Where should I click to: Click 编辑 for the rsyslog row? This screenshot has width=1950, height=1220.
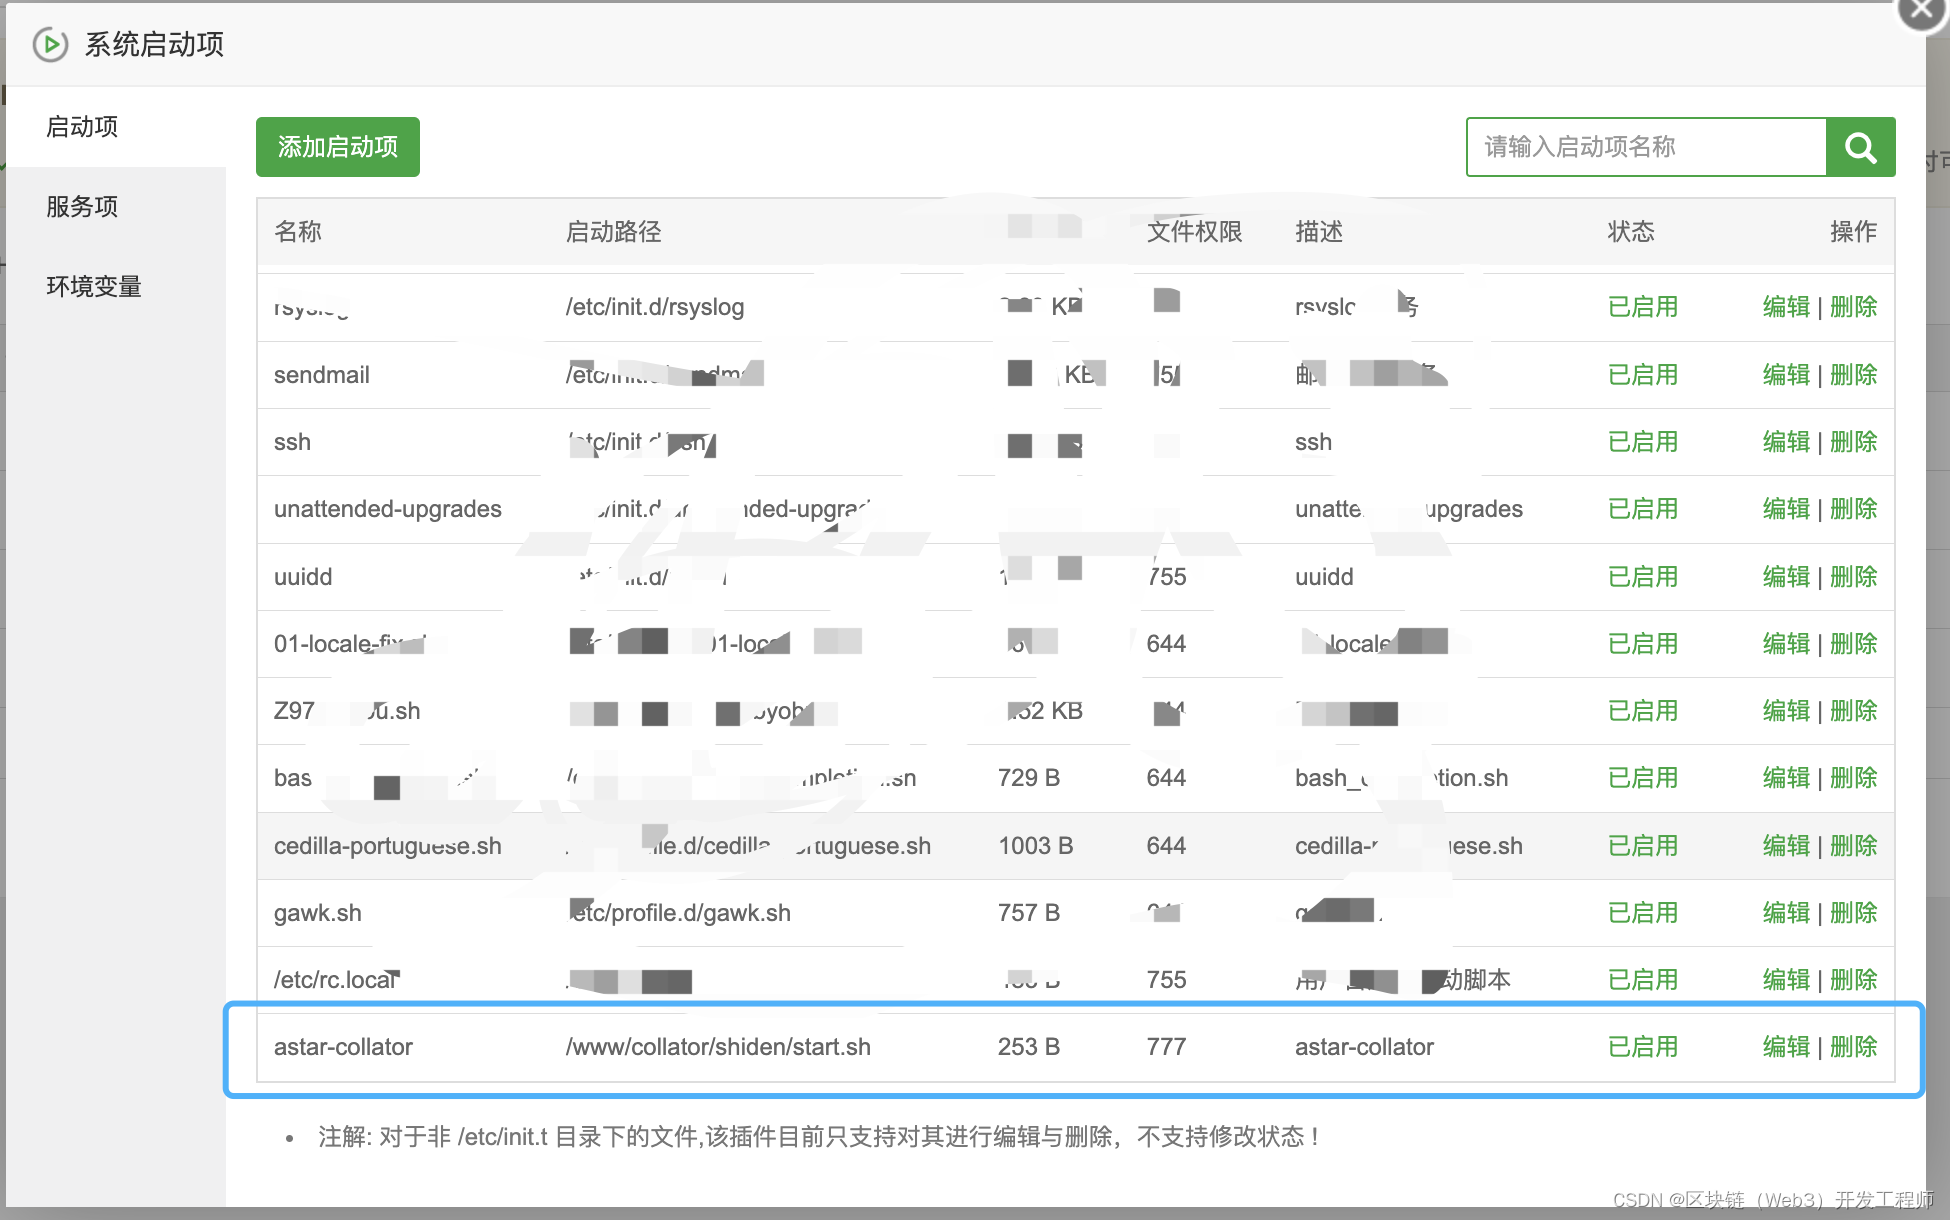pyautogui.click(x=1786, y=307)
